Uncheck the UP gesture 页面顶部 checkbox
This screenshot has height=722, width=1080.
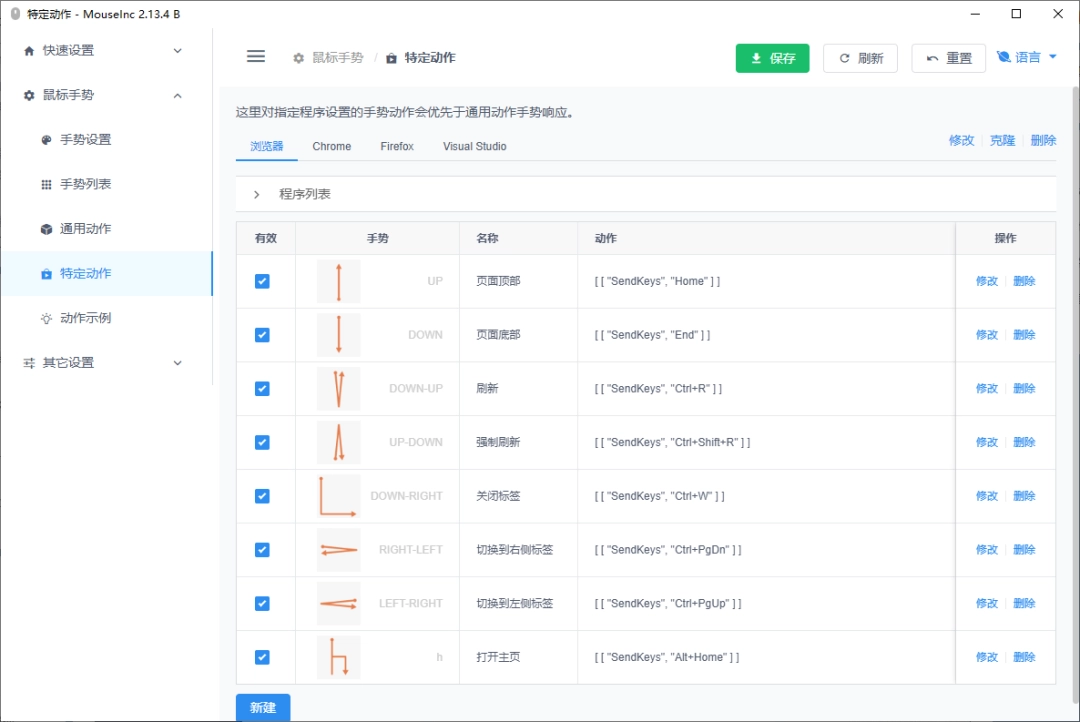[x=262, y=281]
